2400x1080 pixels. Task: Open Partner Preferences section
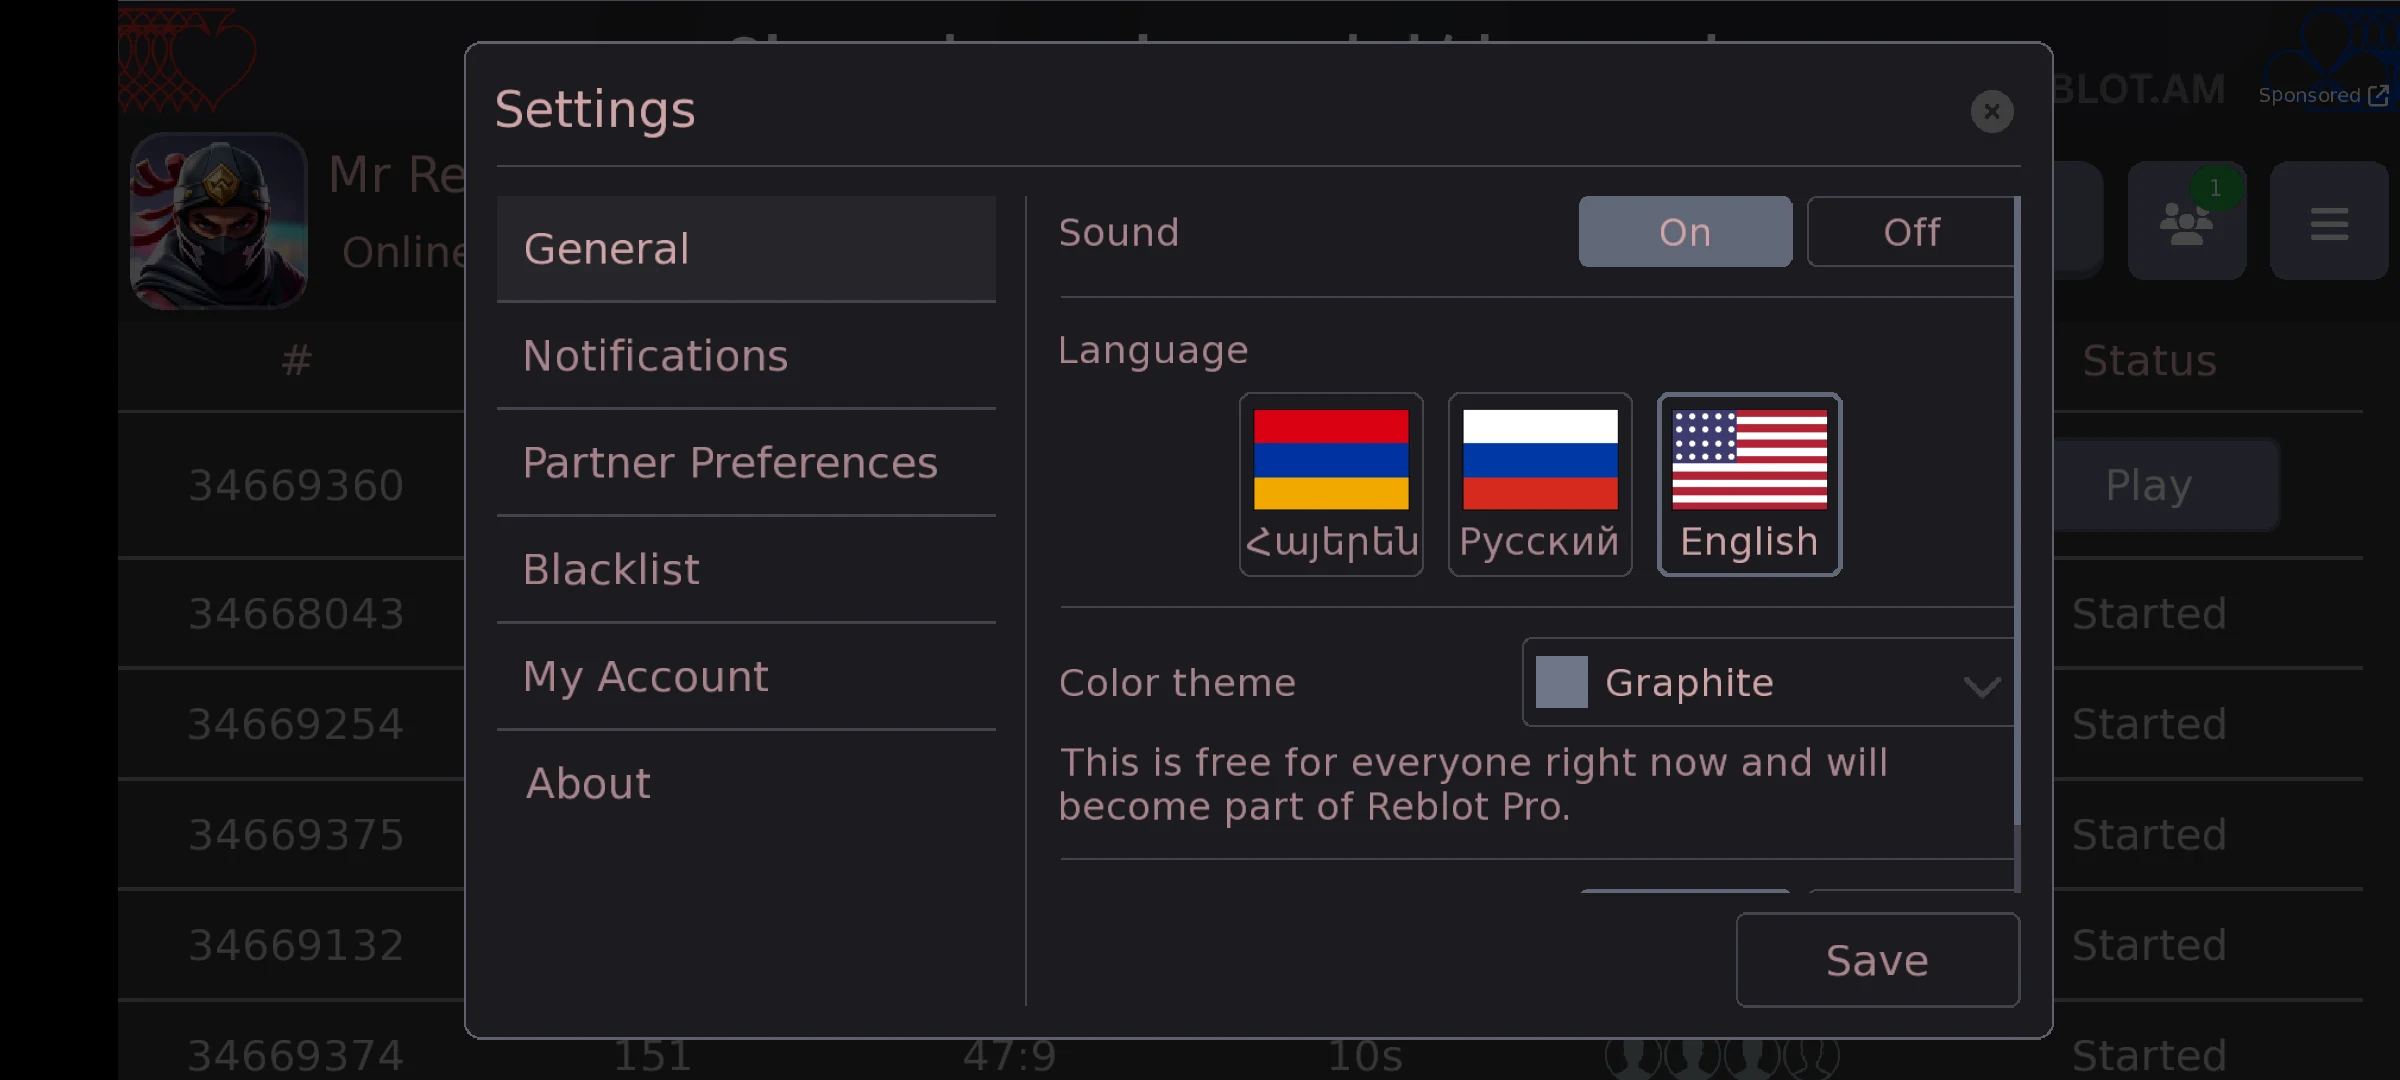746,463
